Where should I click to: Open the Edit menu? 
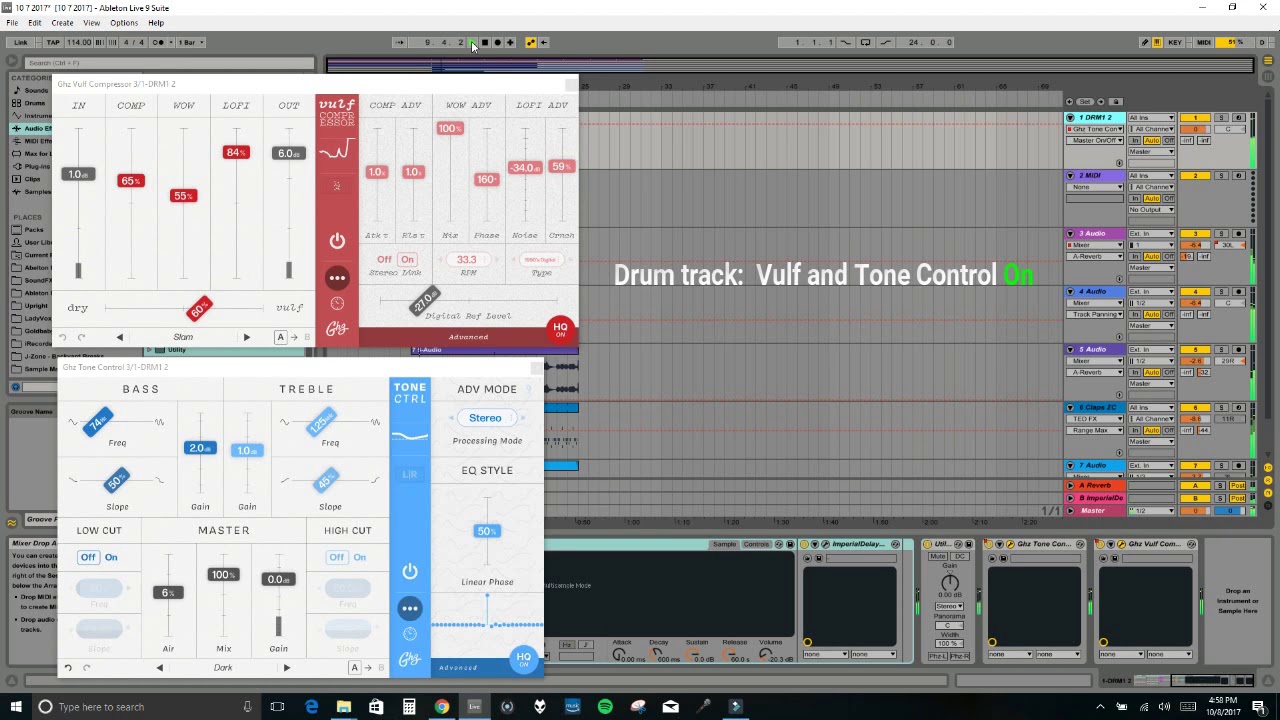(x=35, y=23)
